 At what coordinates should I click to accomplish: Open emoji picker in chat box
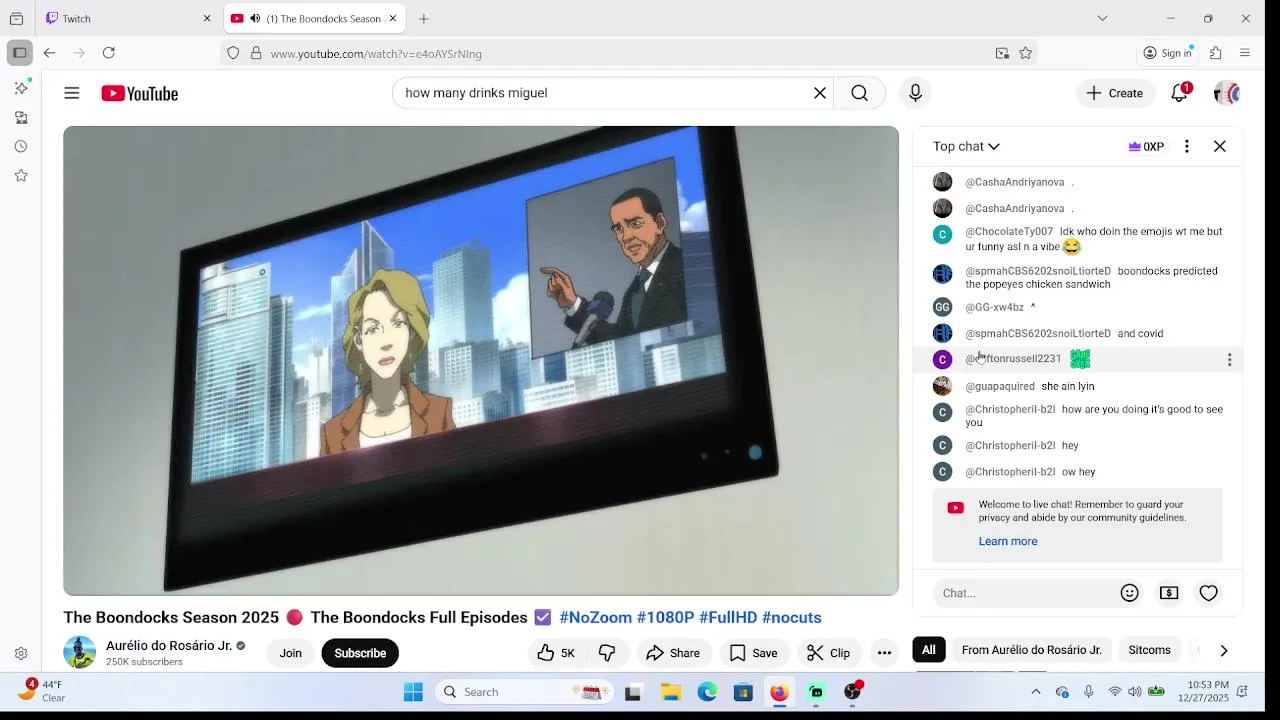1130,593
